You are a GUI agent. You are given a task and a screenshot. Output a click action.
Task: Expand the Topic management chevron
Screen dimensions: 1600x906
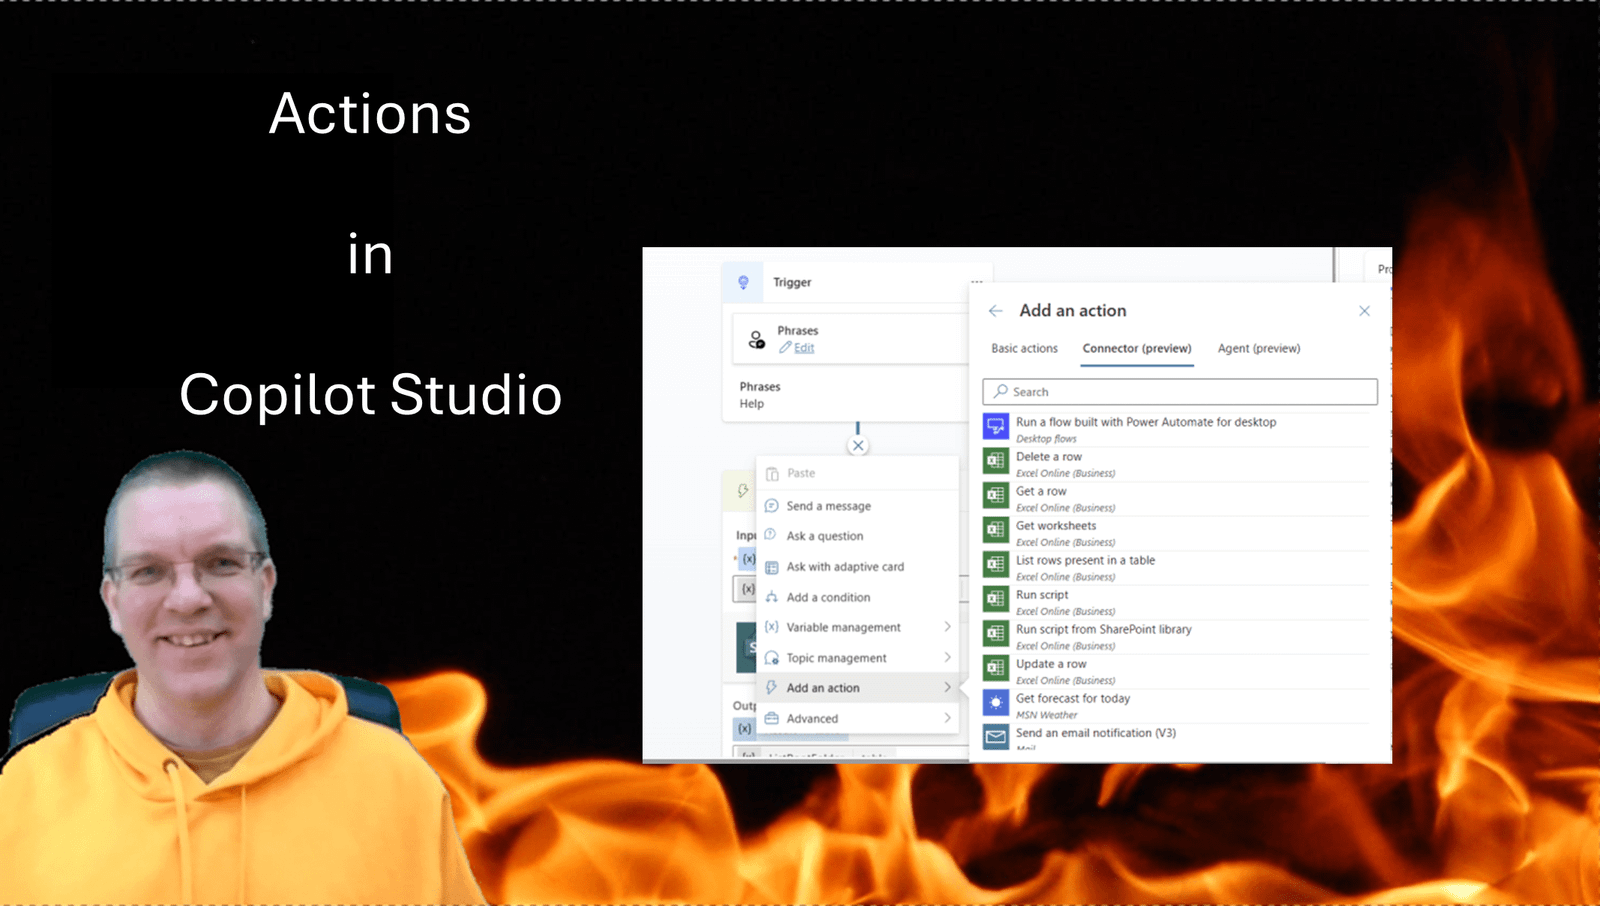947,657
